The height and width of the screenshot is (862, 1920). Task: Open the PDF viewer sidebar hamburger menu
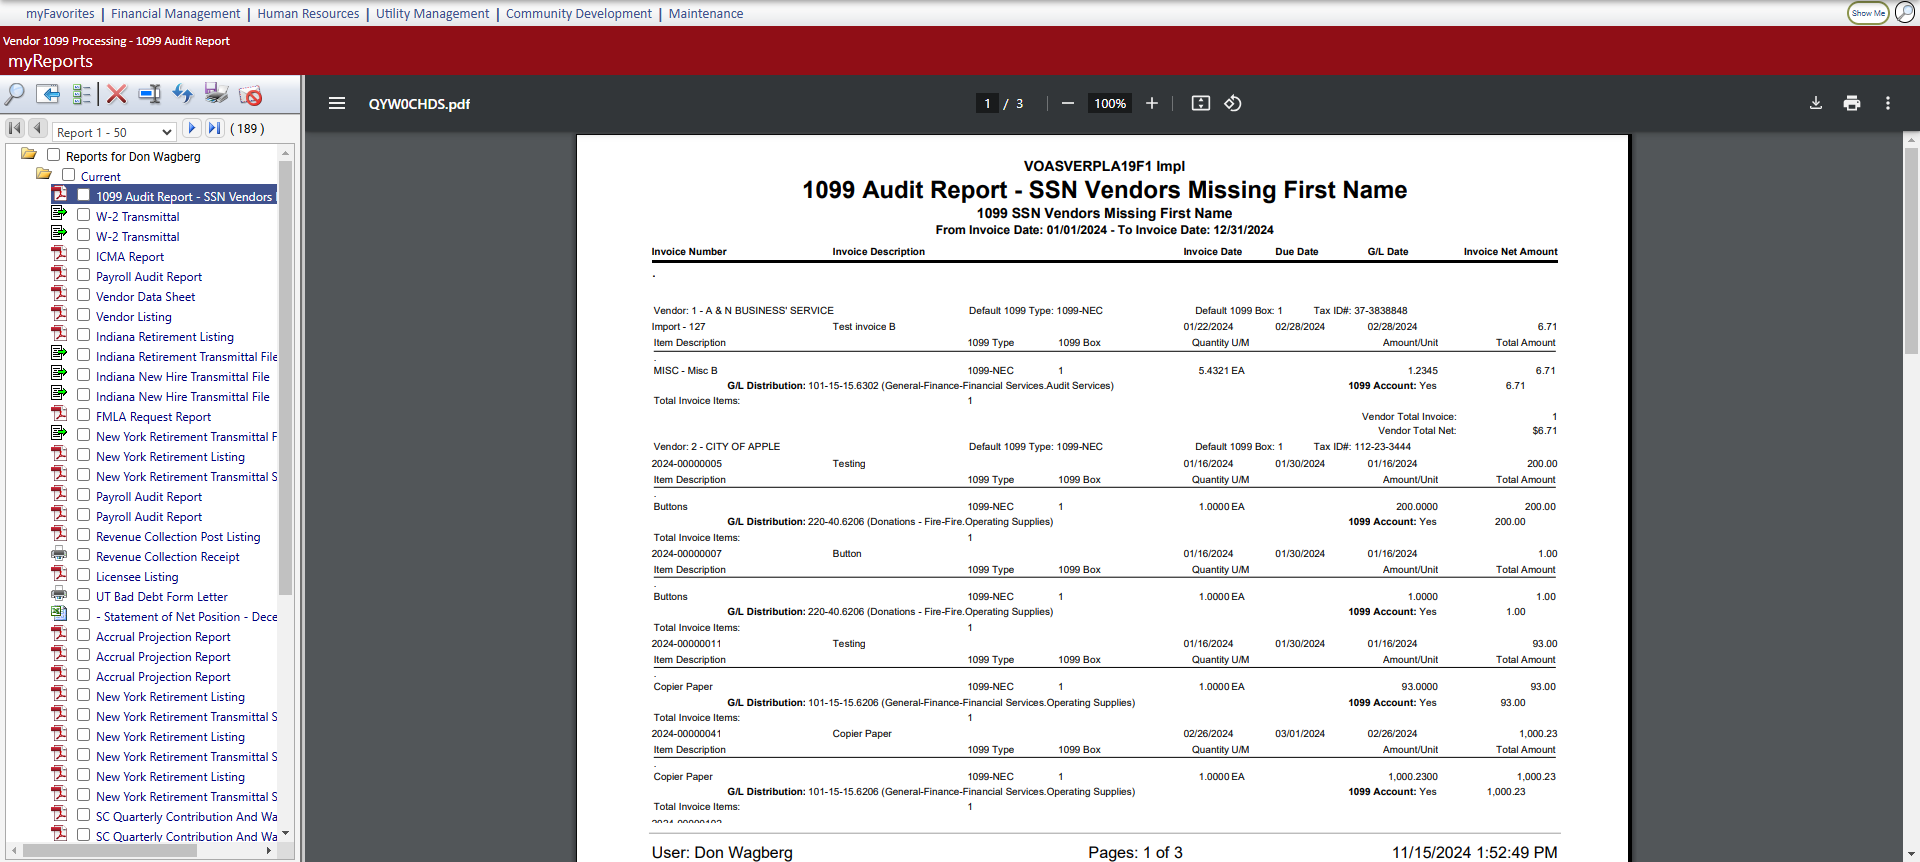pyautogui.click(x=337, y=103)
